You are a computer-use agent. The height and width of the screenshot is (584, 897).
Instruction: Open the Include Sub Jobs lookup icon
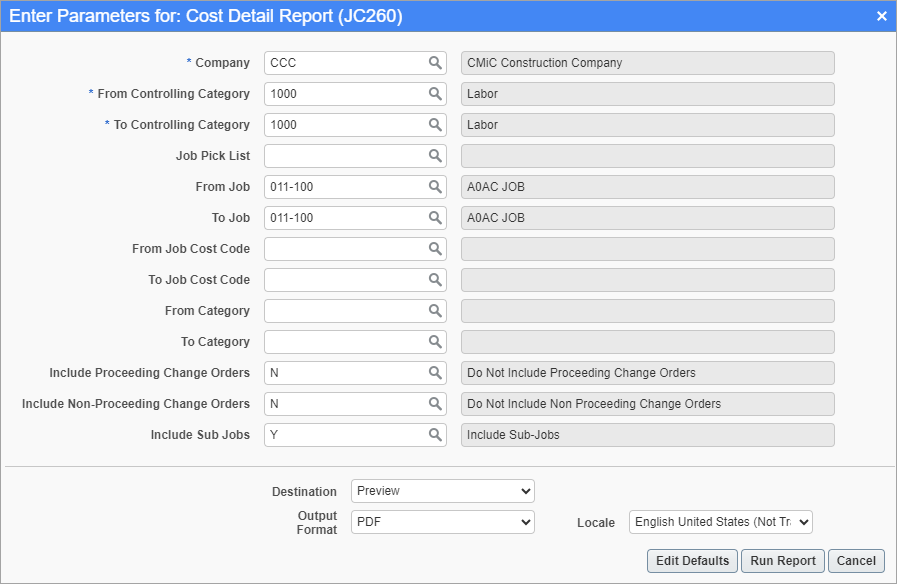click(x=435, y=435)
